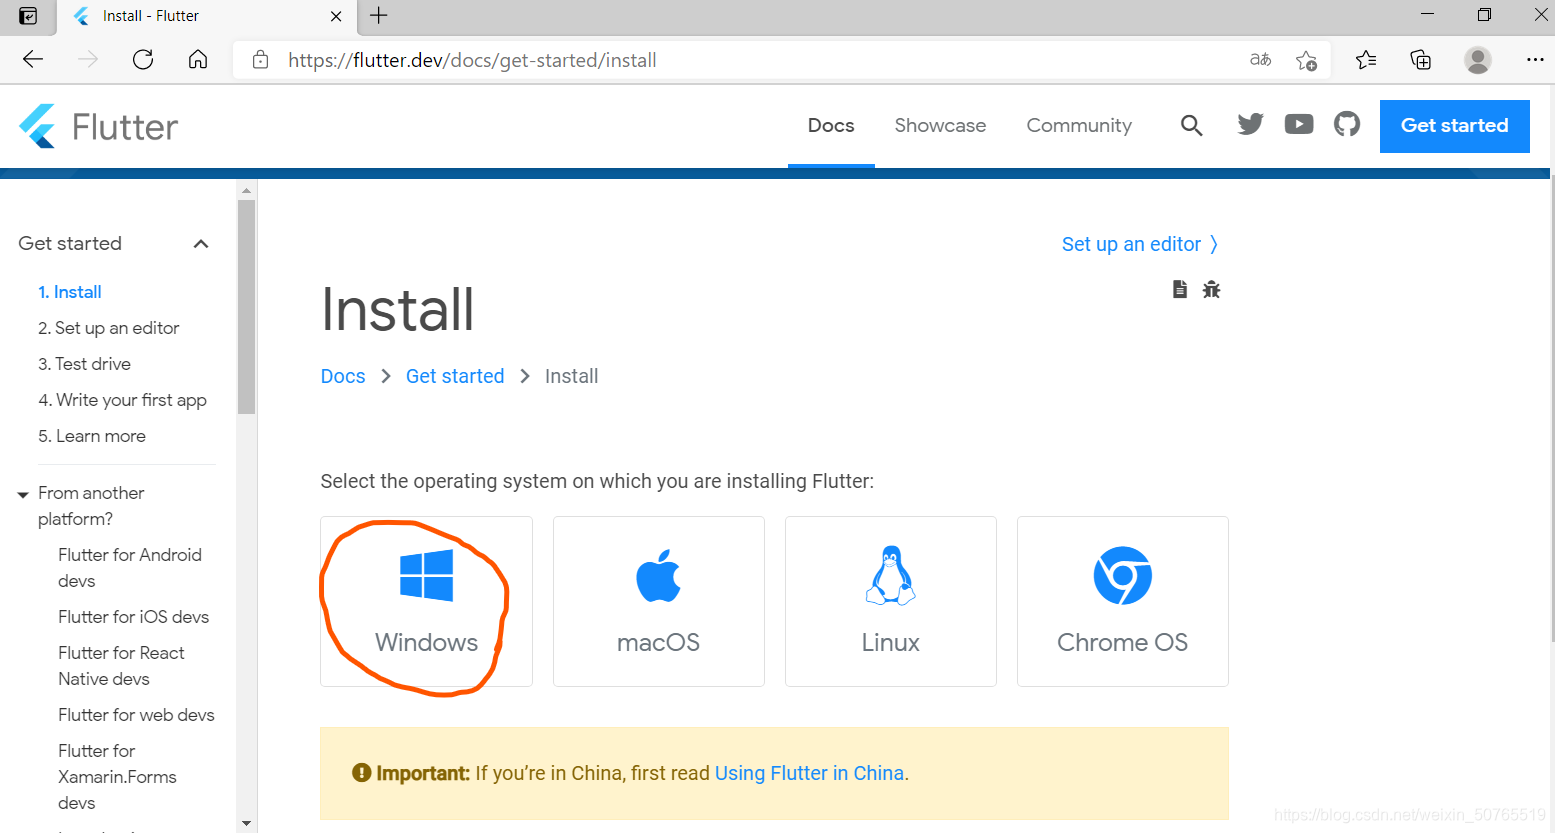The image size is (1555, 833).
Task: Click the sidebar scrollbar up arrow
Action: [x=246, y=189]
